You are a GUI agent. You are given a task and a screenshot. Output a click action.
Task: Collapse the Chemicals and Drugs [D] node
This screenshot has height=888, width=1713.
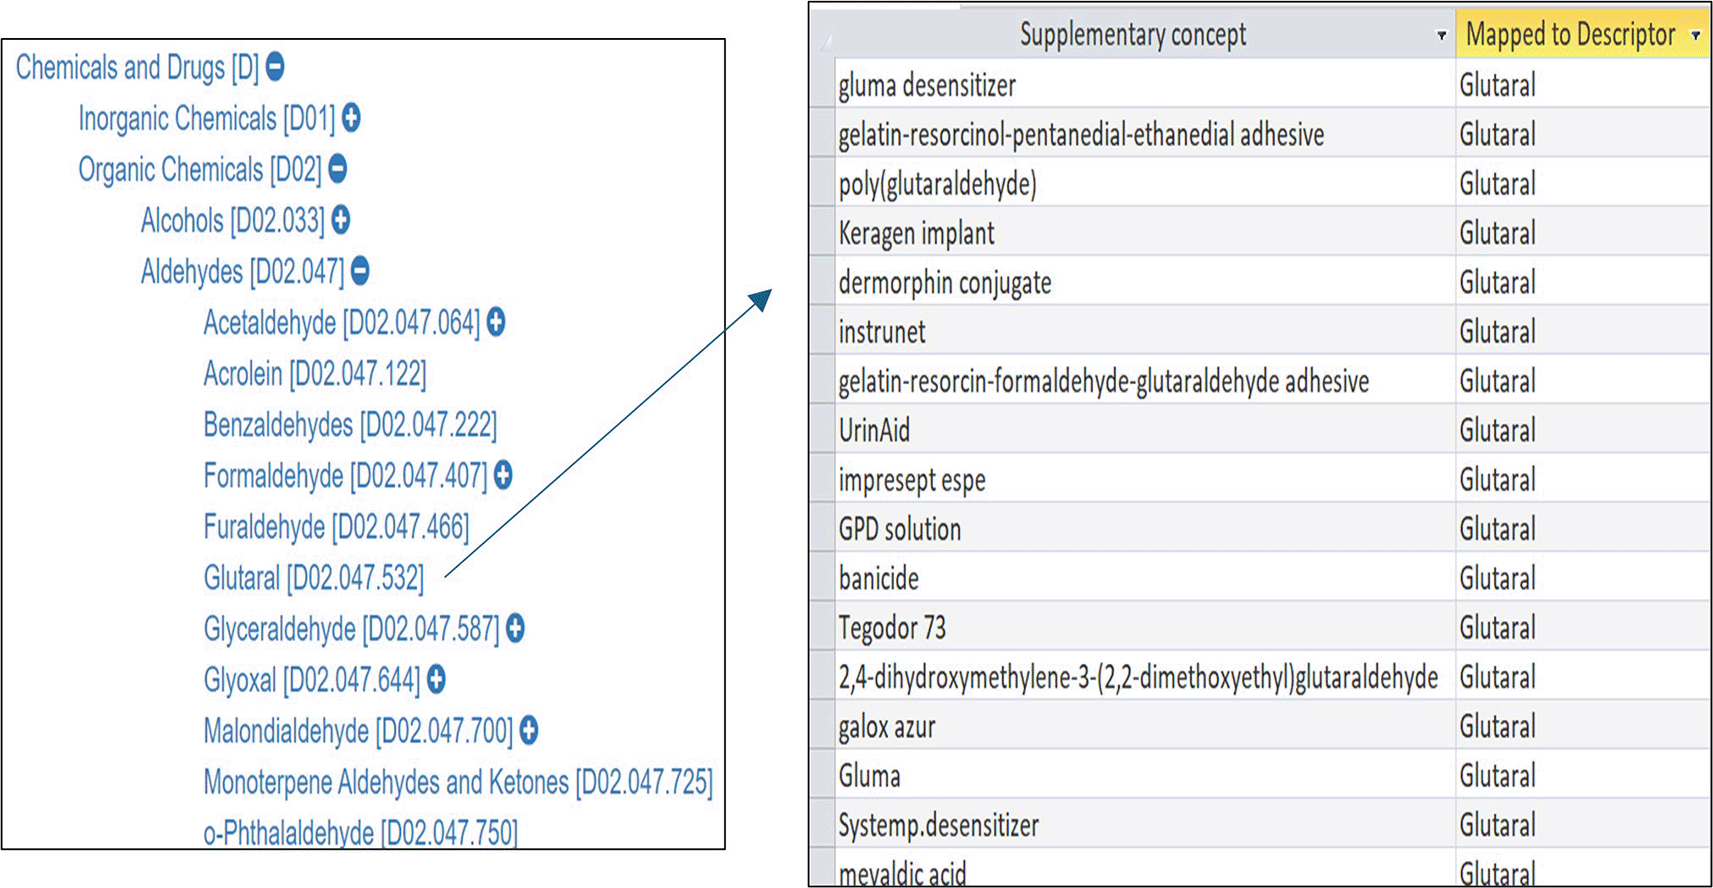coord(275,67)
